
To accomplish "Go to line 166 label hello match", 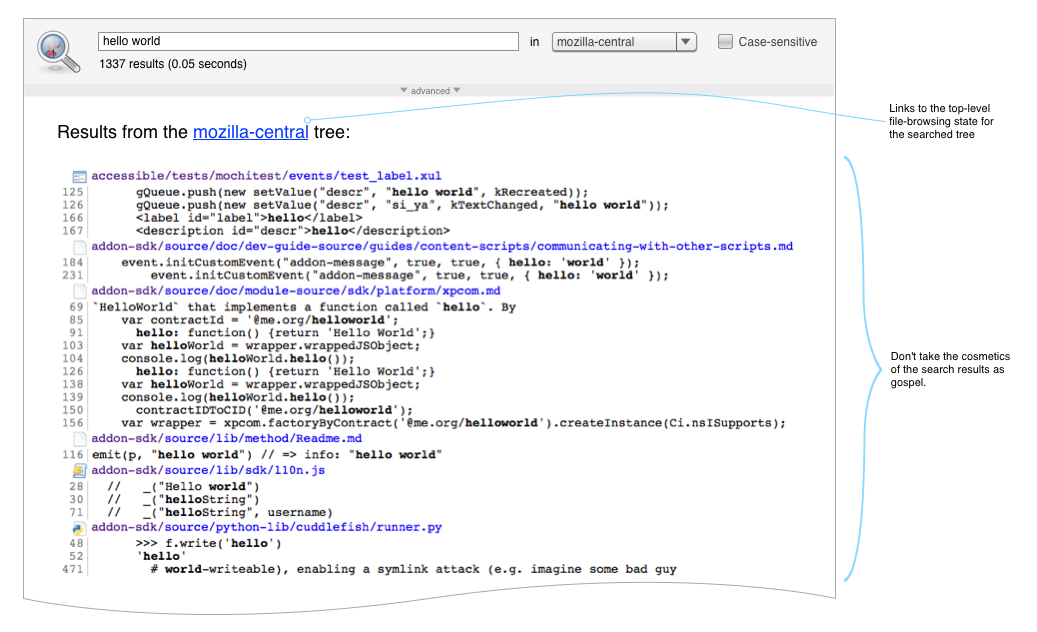I will pos(73,218).
